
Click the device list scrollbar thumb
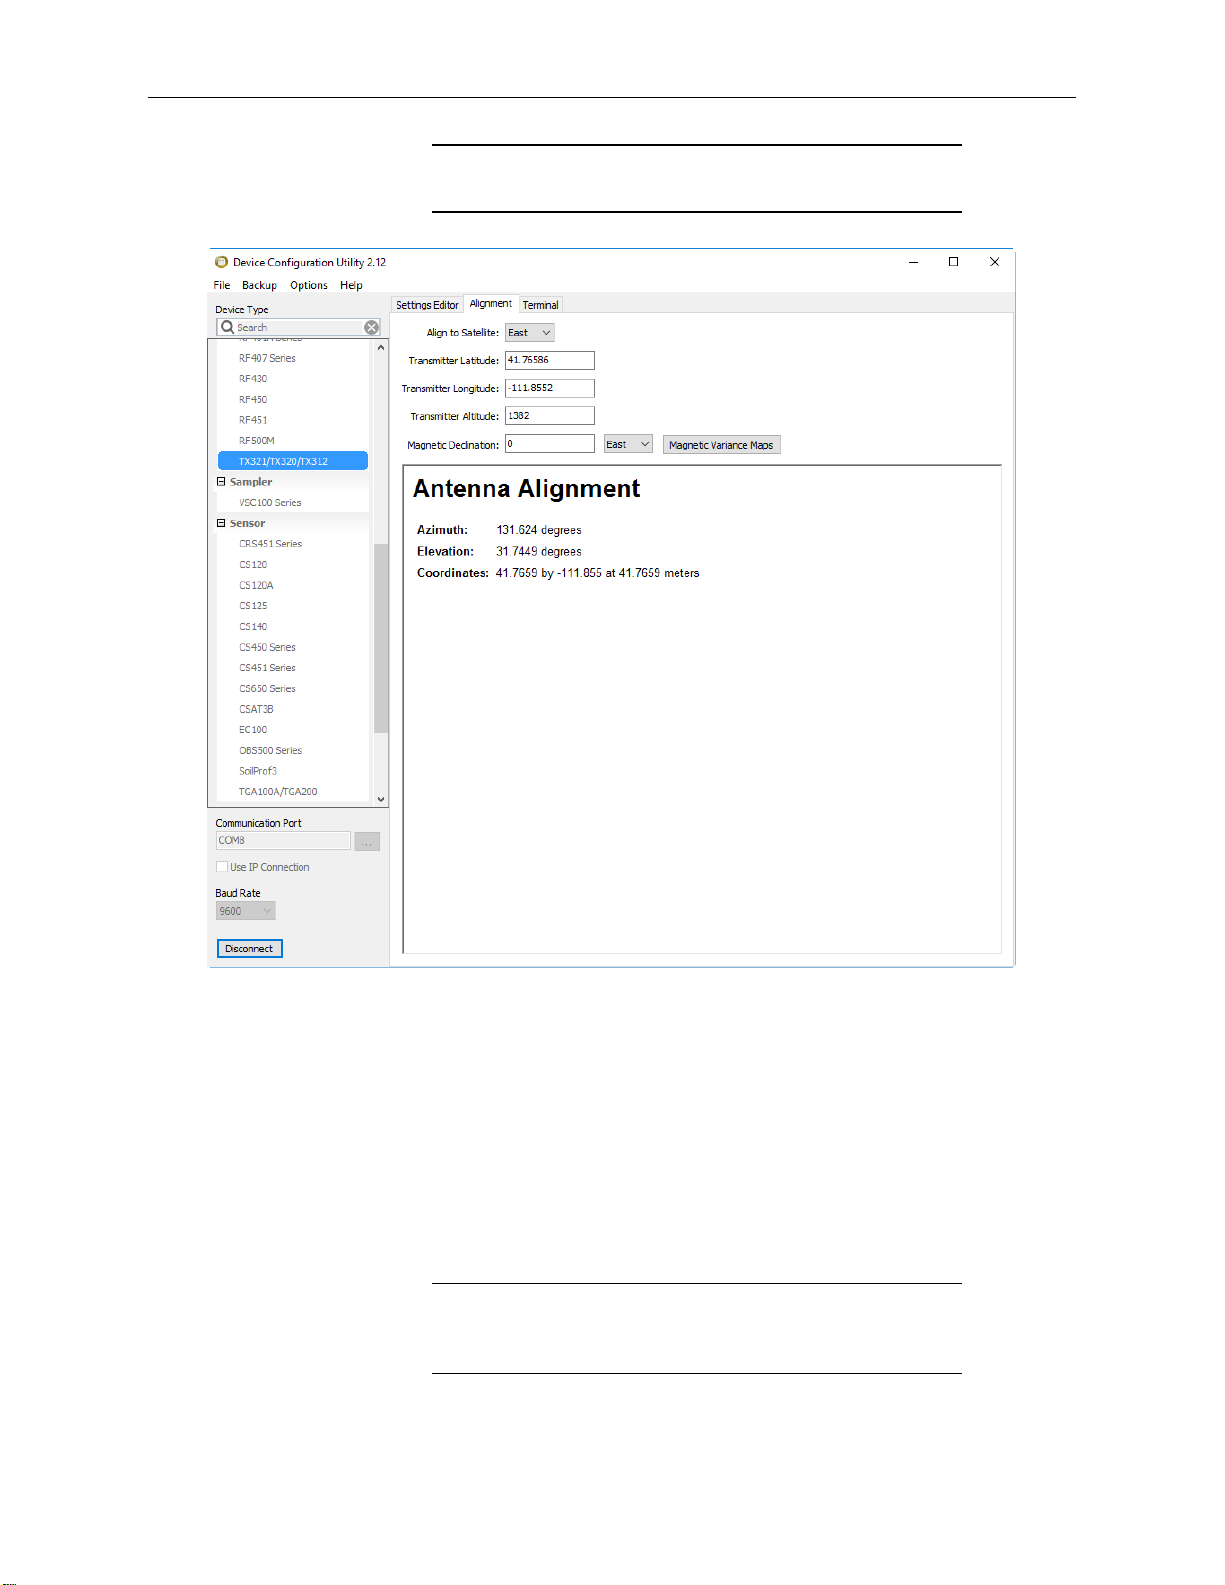tap(380, 639)
